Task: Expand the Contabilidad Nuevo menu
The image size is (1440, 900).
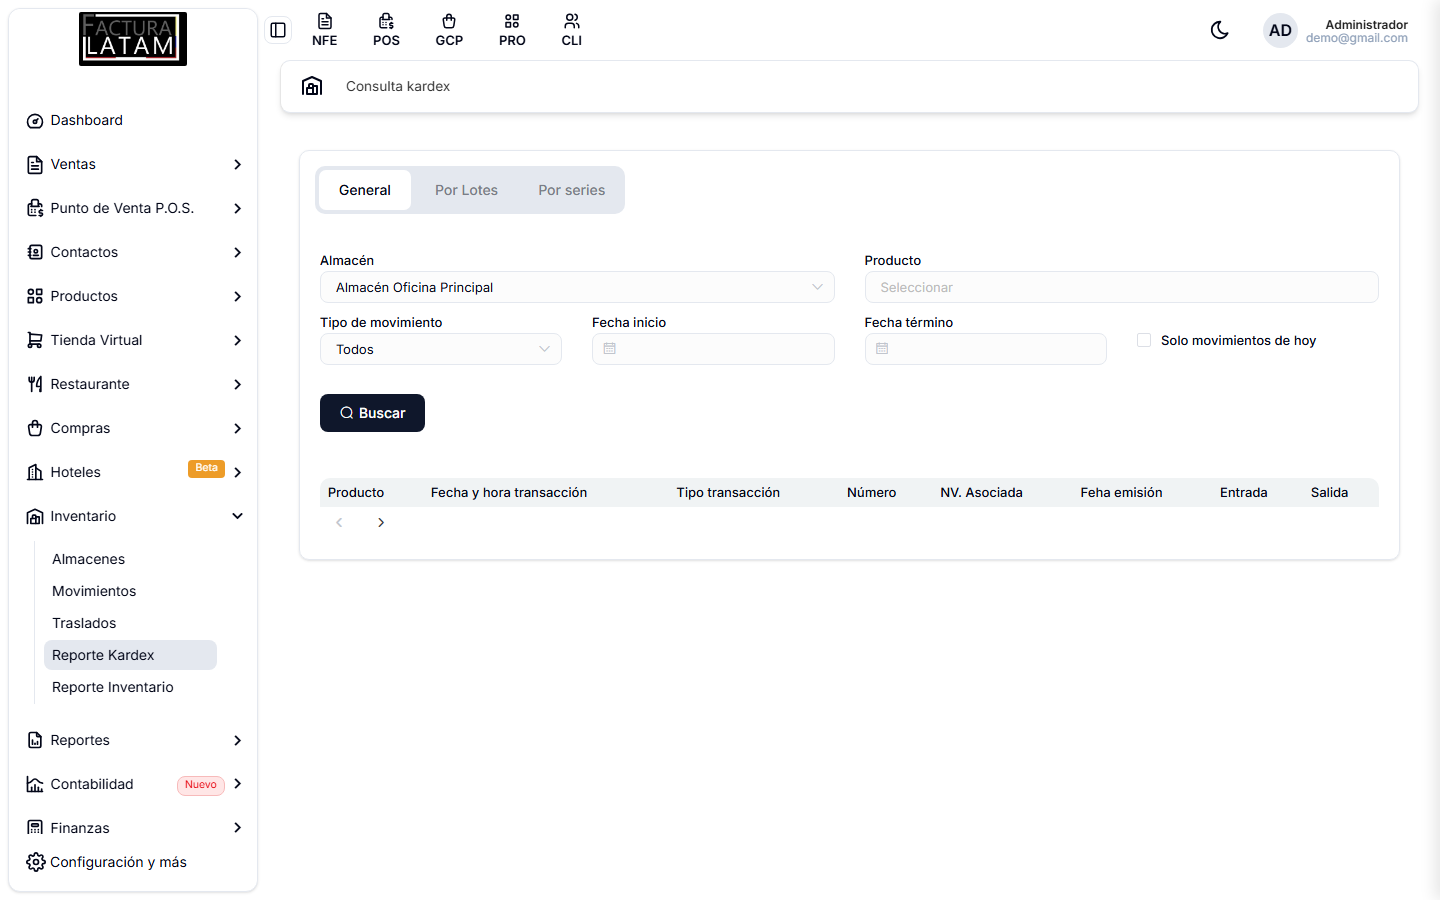Action: click(x=133, y=784)
